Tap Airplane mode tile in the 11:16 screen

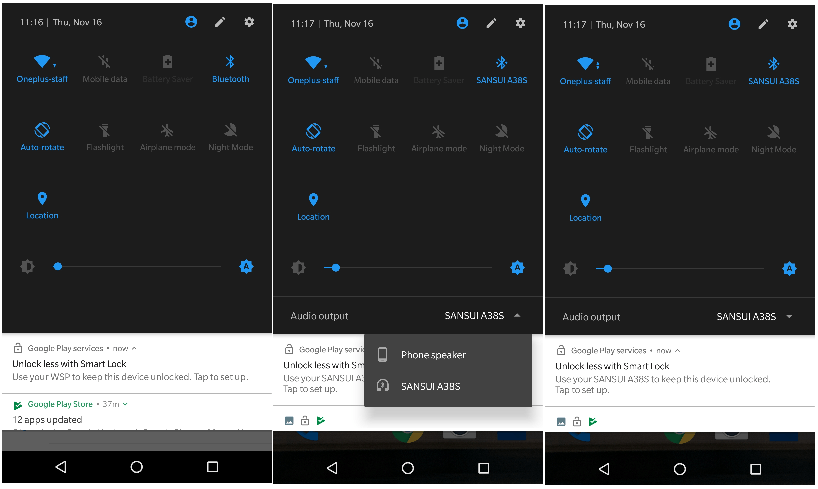[167, 137]
